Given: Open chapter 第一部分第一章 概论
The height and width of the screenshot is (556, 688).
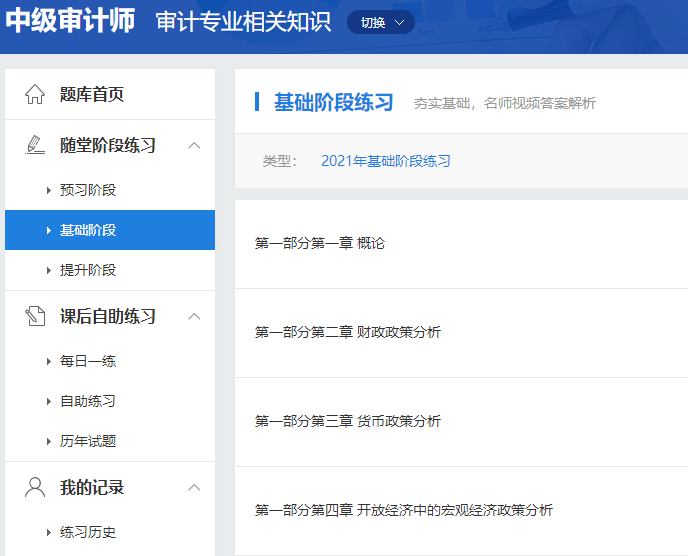Looking at the screenshot, I should [319, 243].
